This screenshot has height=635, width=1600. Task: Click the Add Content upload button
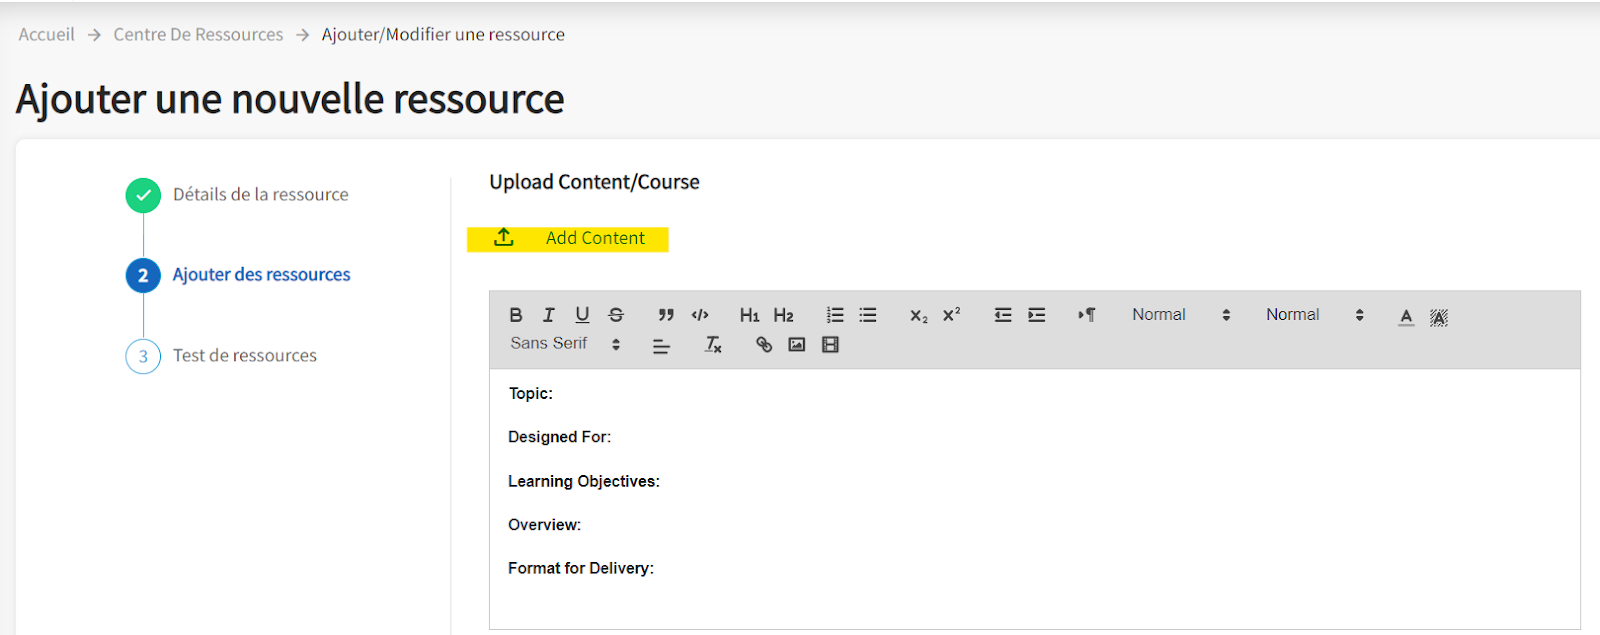point(568,239)
